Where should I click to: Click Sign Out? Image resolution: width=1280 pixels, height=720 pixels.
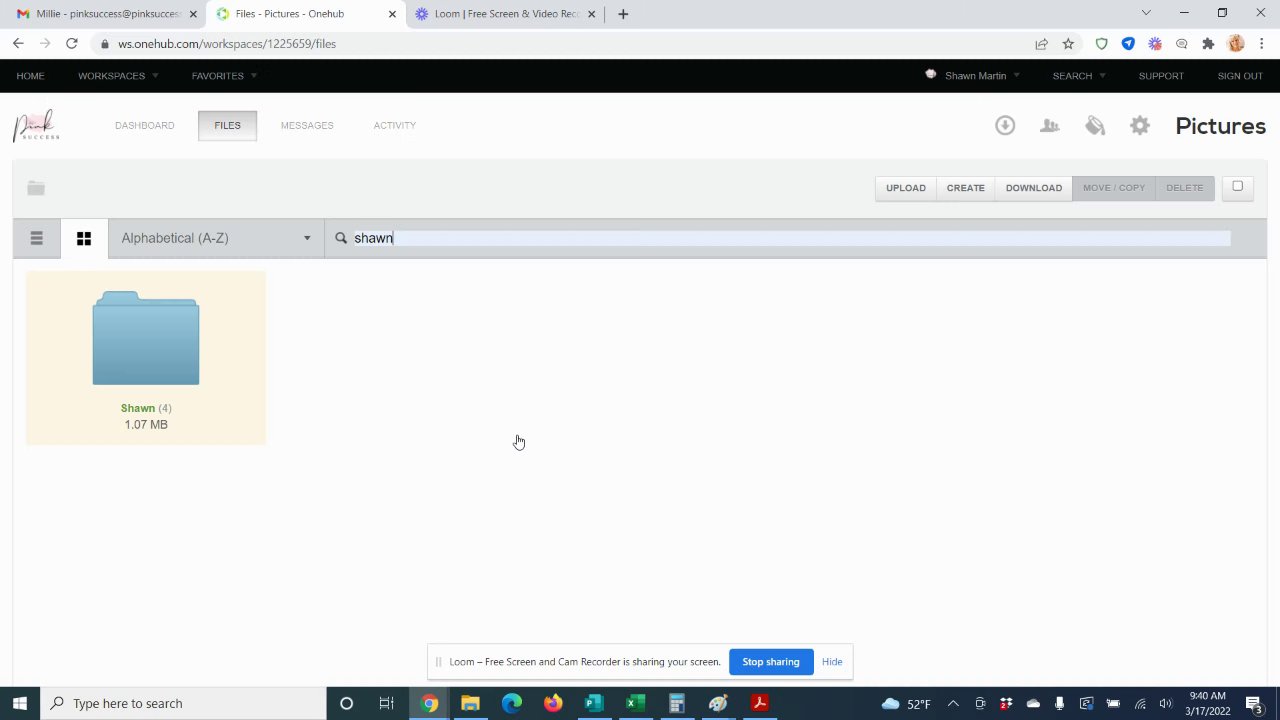tap(1240, 76)
